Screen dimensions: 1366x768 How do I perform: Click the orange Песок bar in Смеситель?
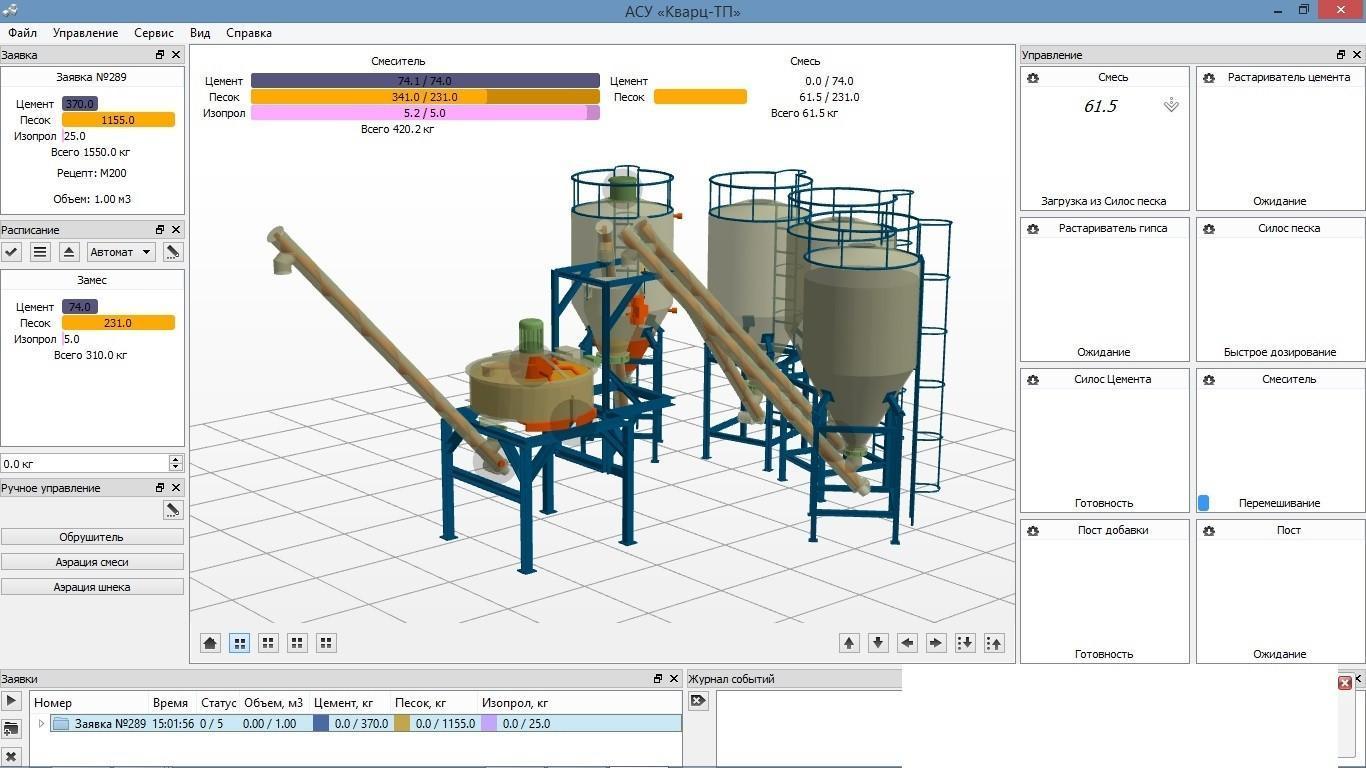coord(425,97)
